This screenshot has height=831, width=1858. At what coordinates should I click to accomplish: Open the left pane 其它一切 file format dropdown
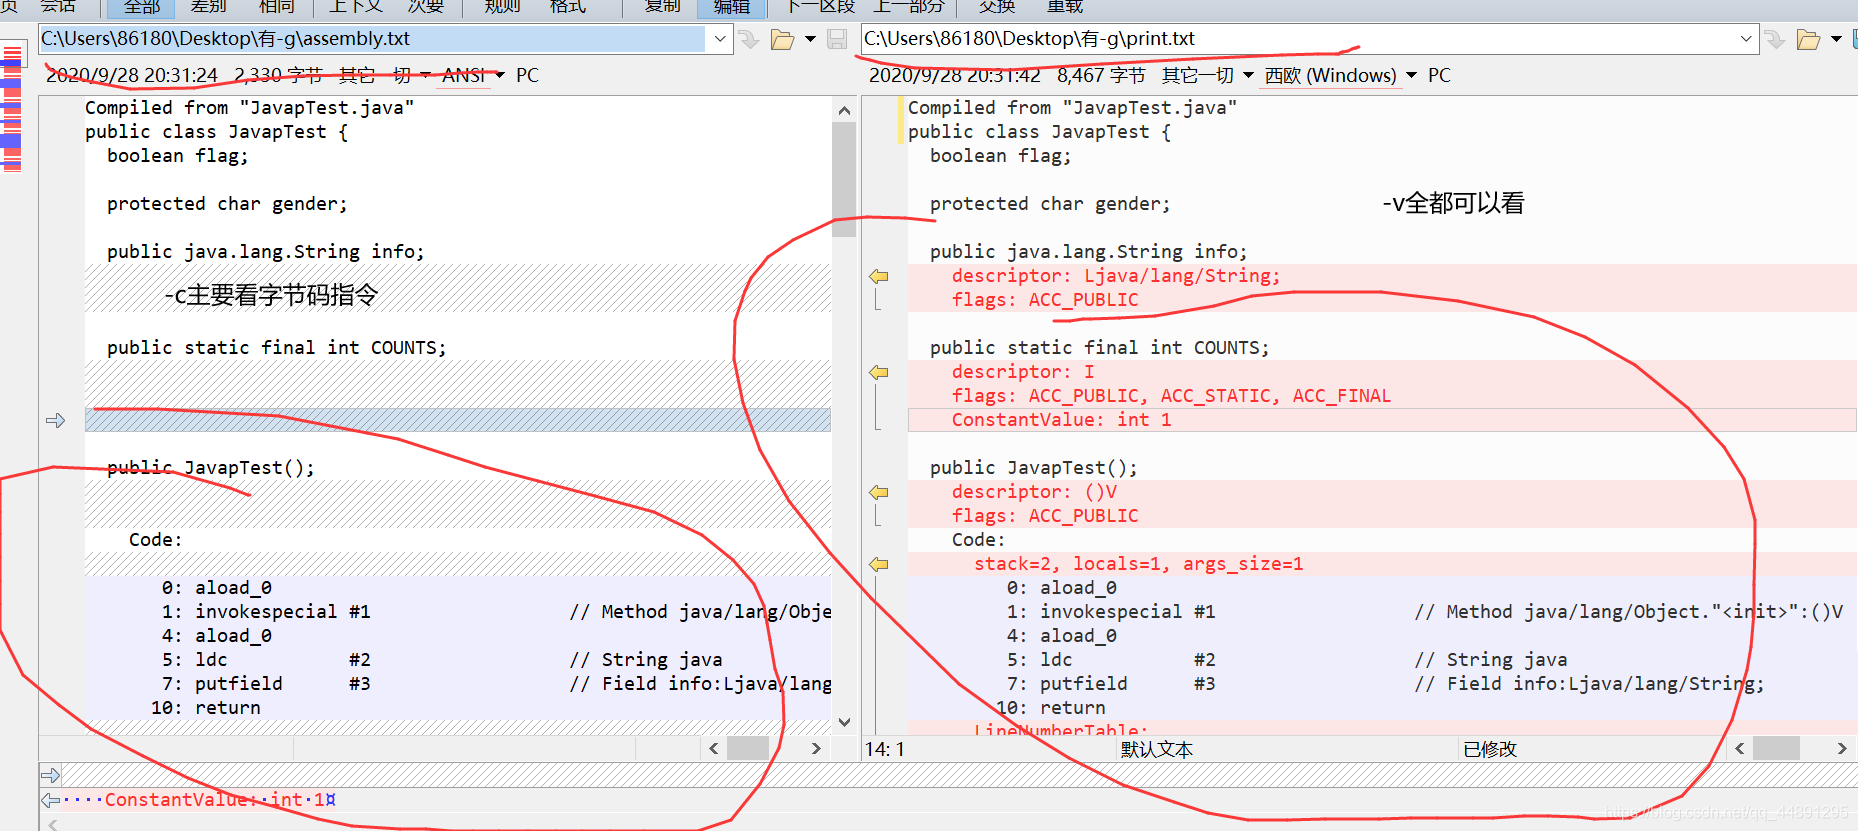point(384,75)
